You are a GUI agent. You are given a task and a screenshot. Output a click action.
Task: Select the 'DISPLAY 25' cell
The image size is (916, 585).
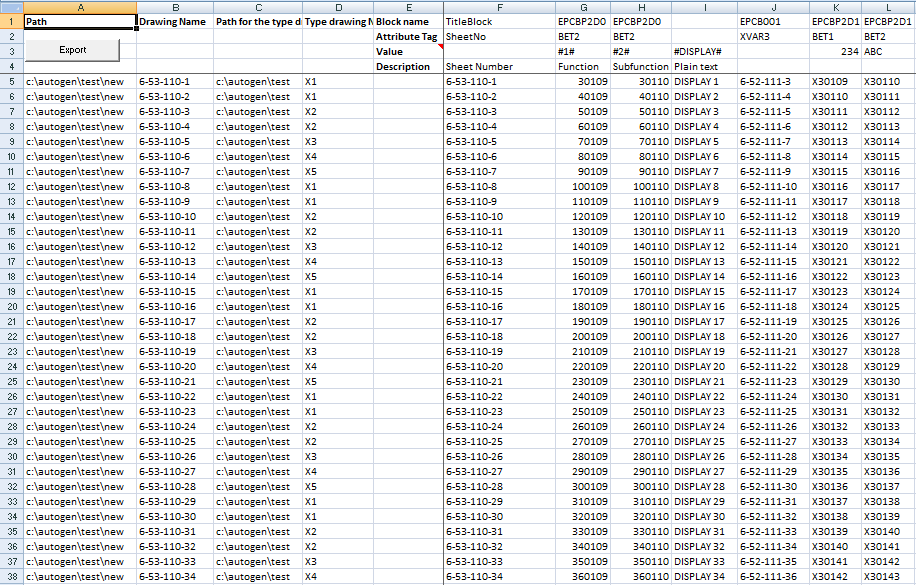tap(705, 442)
